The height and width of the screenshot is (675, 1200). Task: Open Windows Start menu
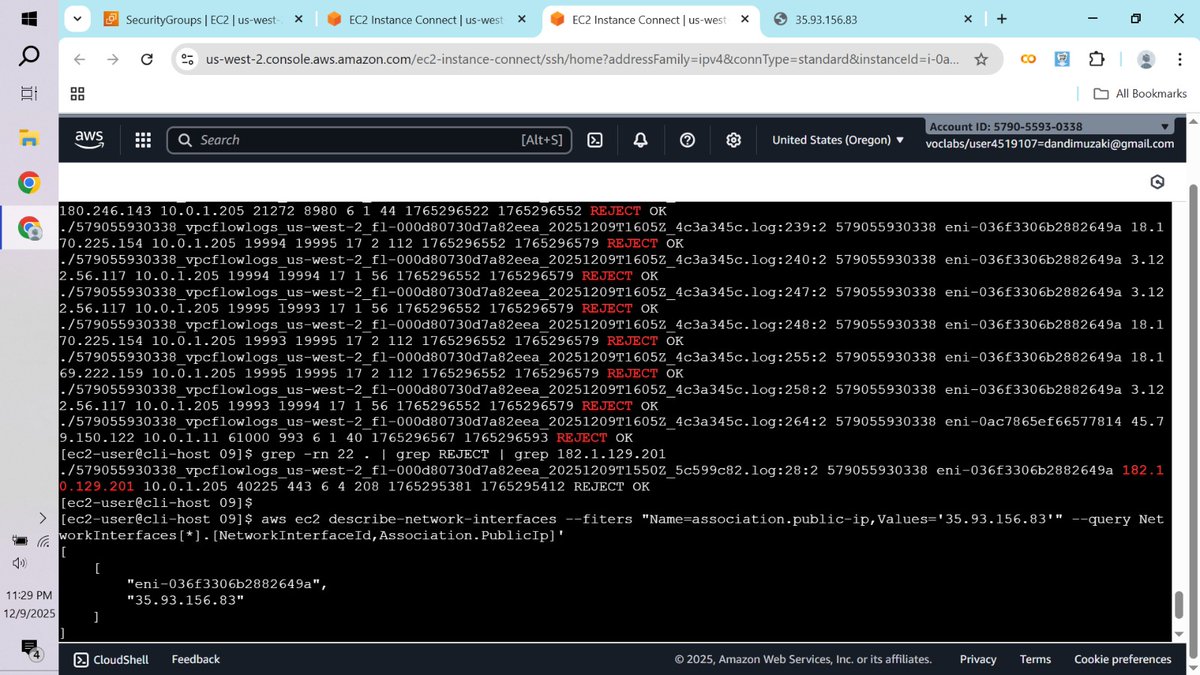(29, 19)
